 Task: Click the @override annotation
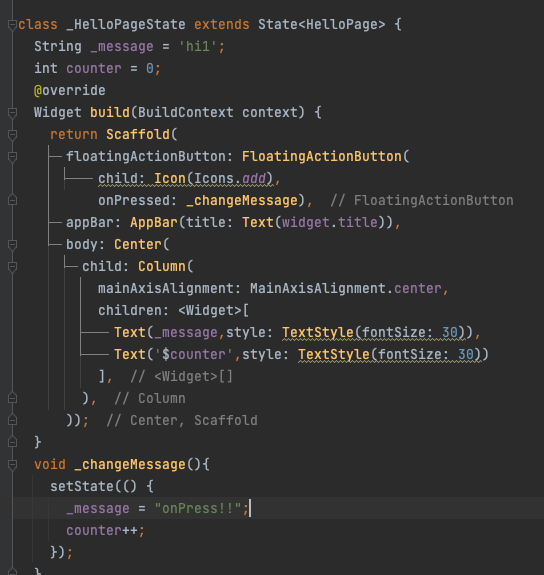(70, 91)
